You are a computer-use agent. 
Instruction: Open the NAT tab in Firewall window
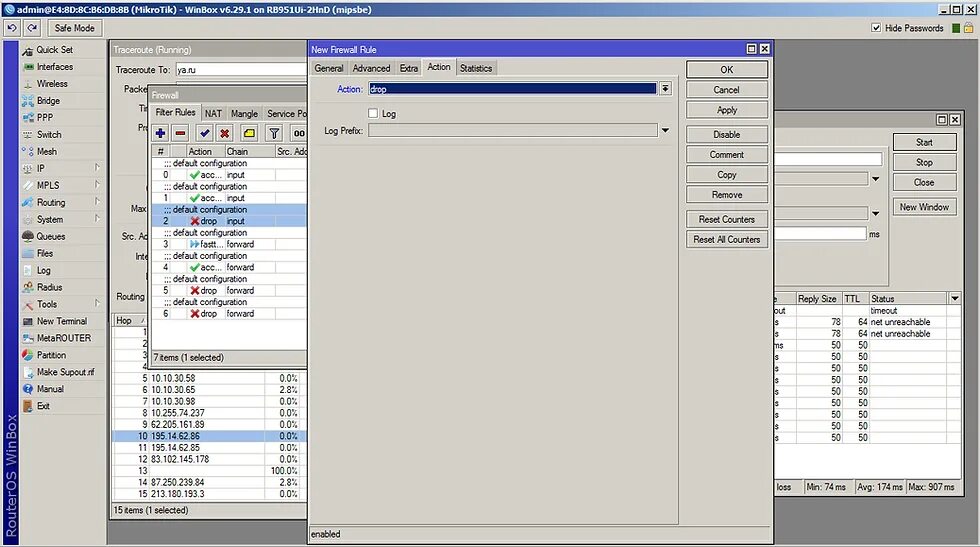tap(213, 113)
